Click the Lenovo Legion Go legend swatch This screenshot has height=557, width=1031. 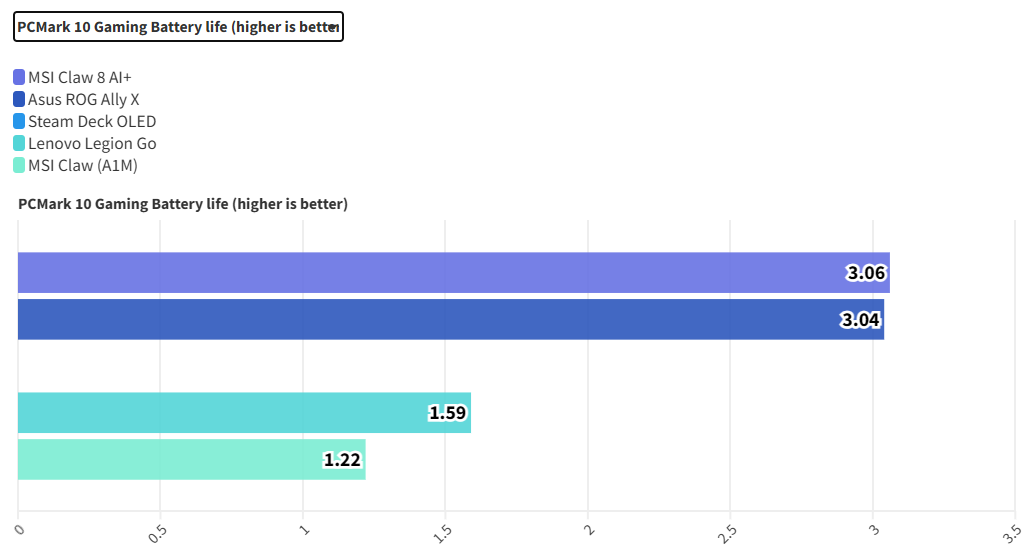coord(19,144)
